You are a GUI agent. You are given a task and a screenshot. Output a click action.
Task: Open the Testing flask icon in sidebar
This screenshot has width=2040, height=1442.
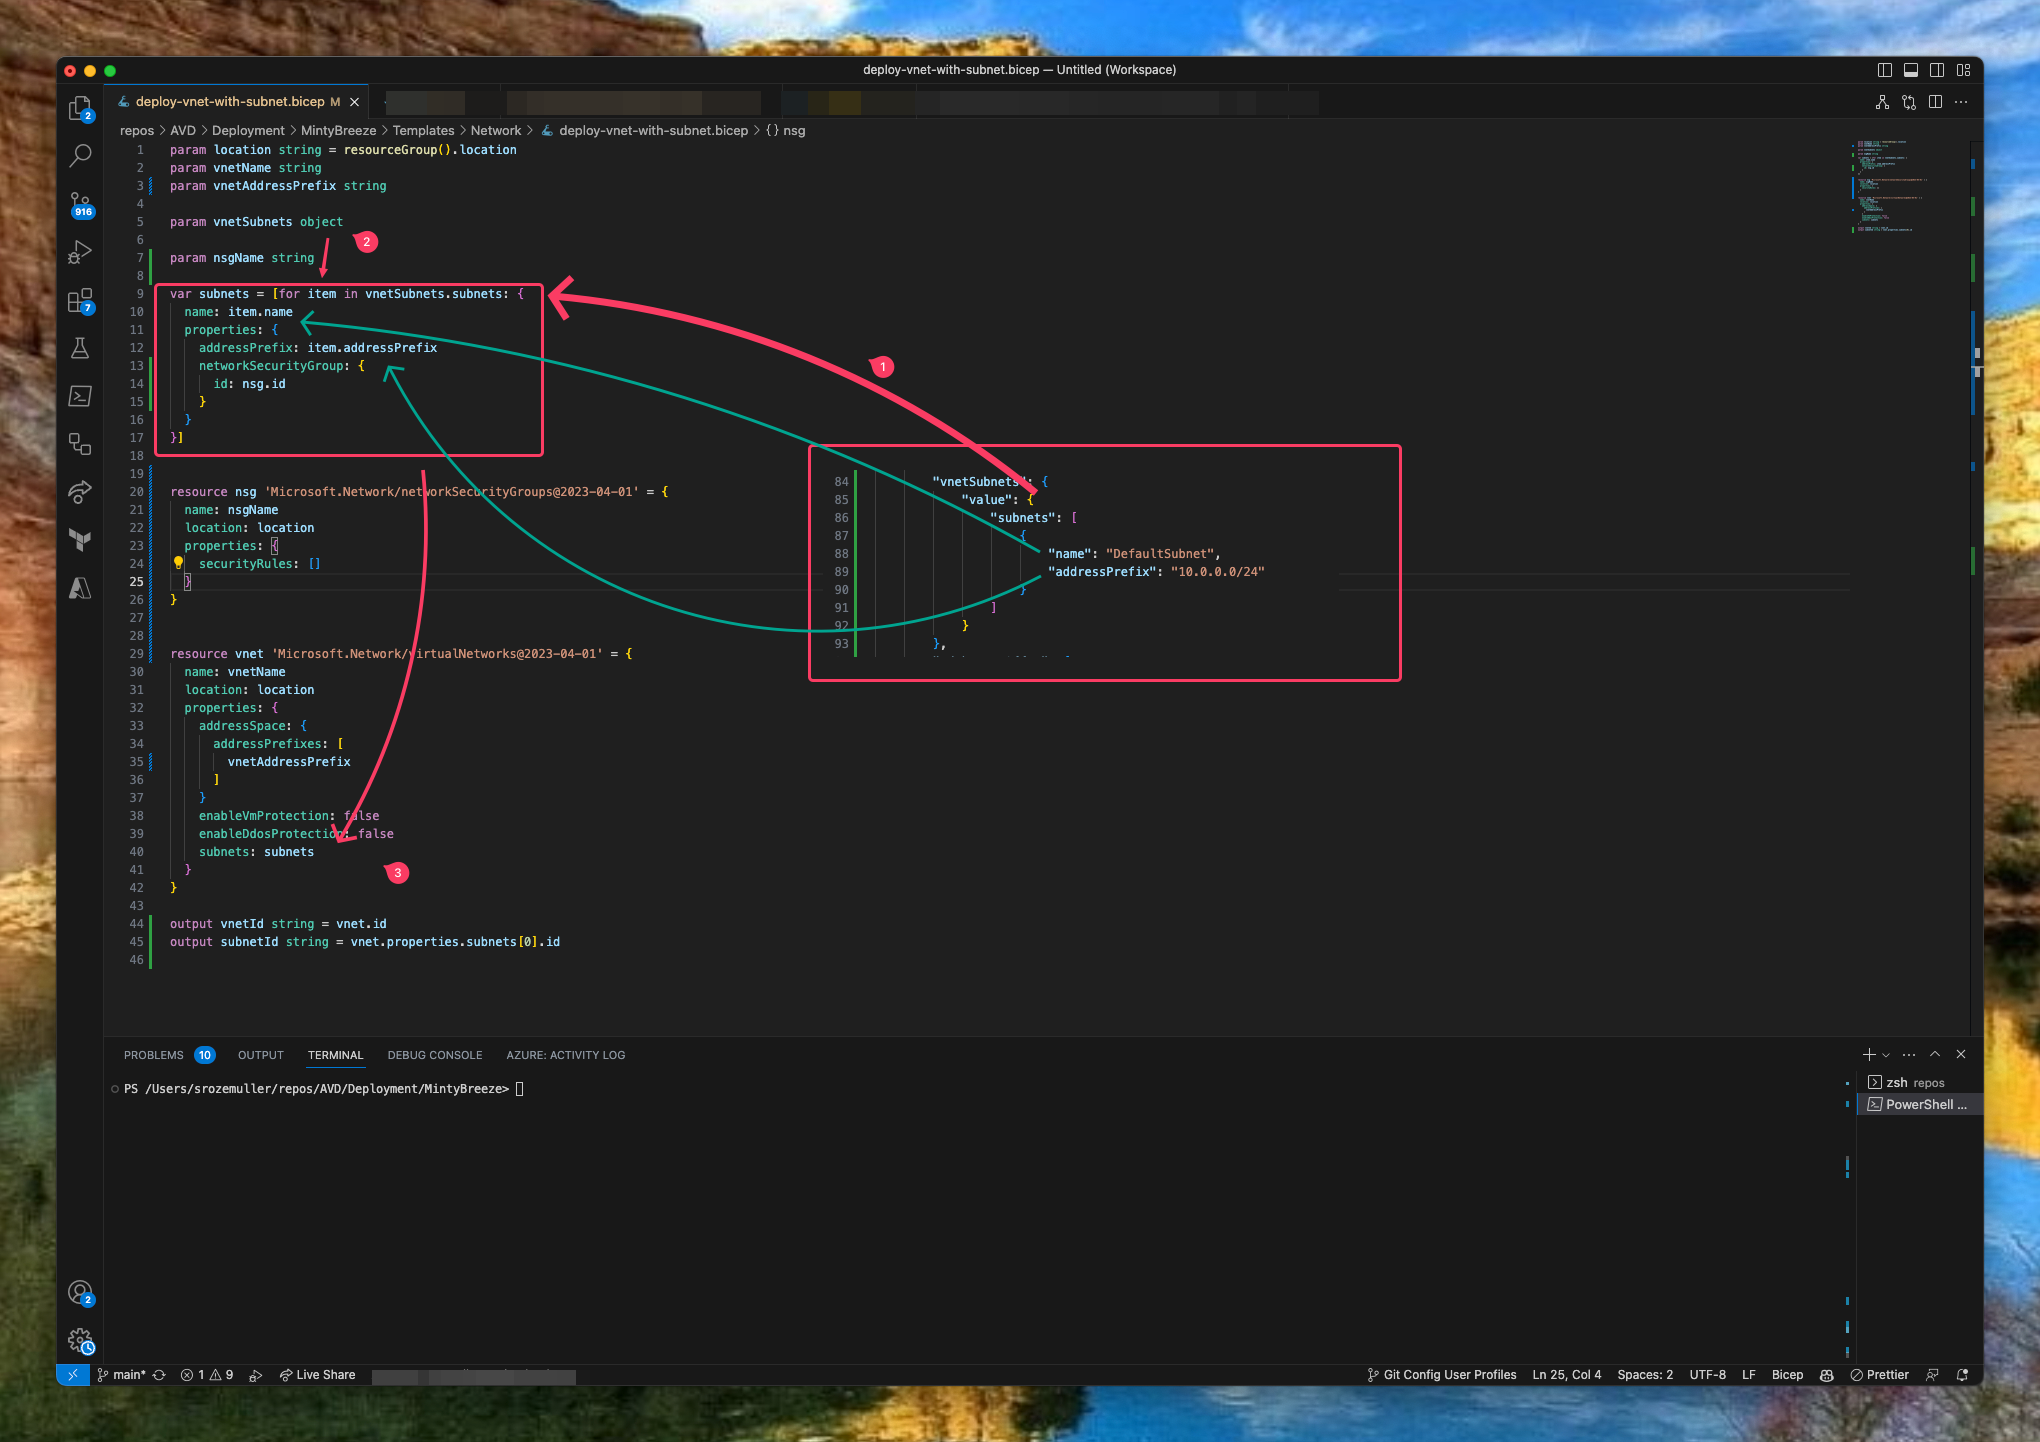click(81, 348)
